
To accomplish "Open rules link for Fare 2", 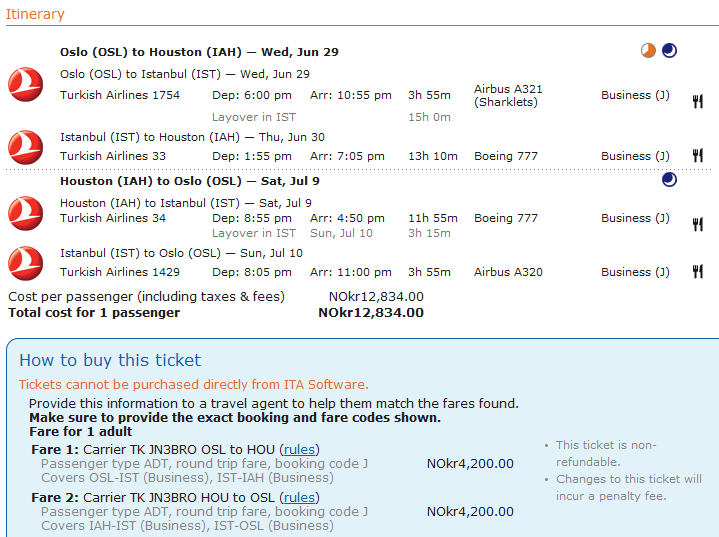I will coord(299,498).
